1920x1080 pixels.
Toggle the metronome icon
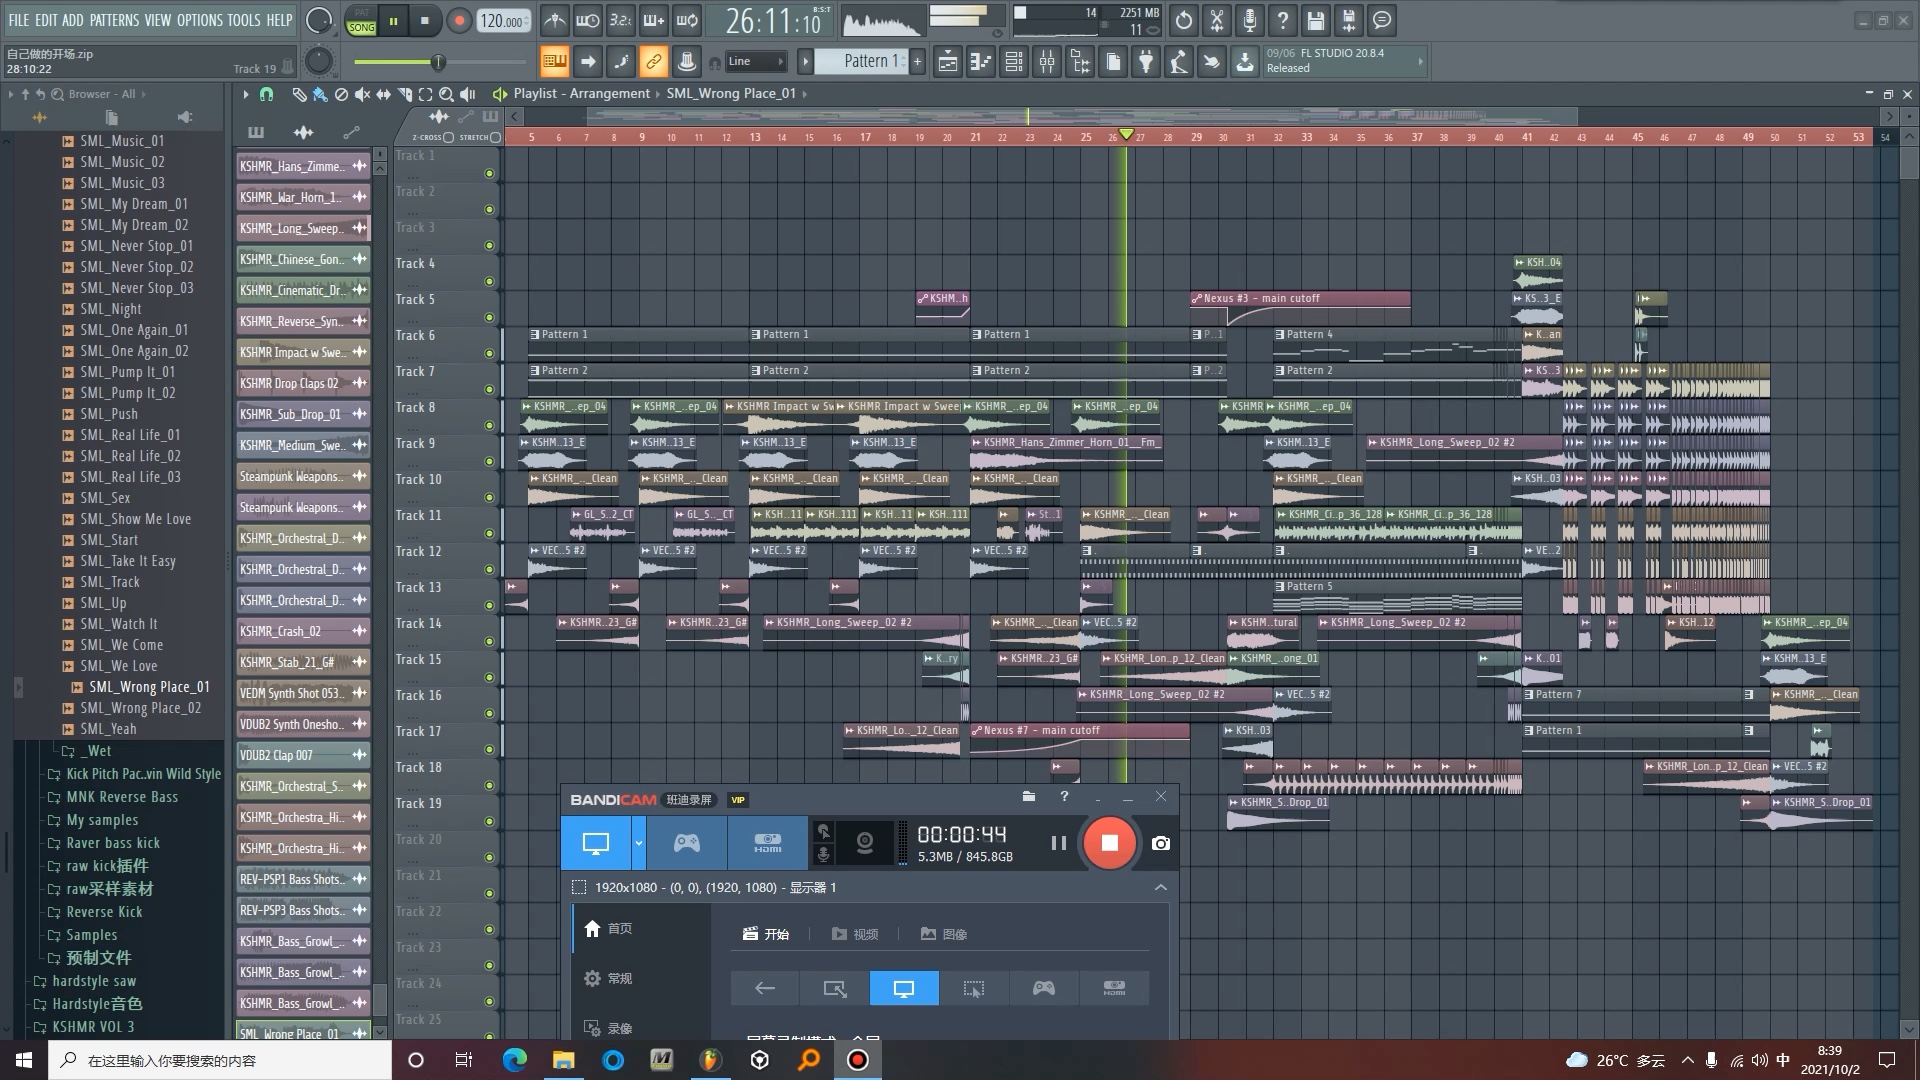pyautogui.click(x=554, y=20)
